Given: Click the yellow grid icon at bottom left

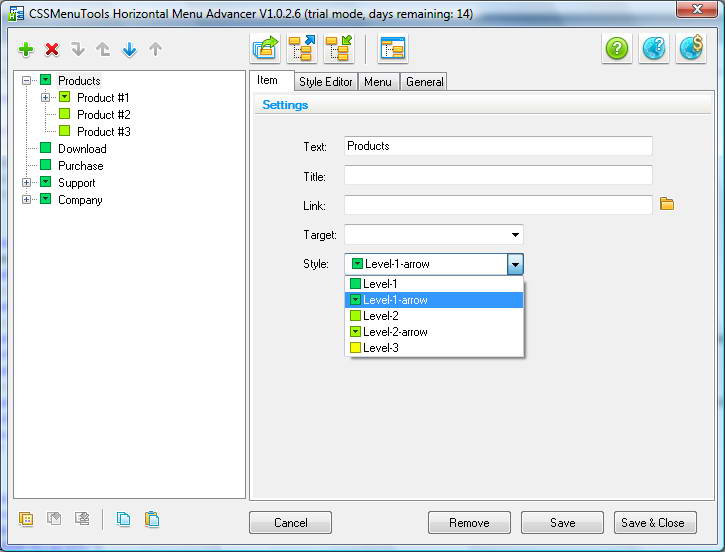Looking at the screenshot, I should tap(26, 519).
